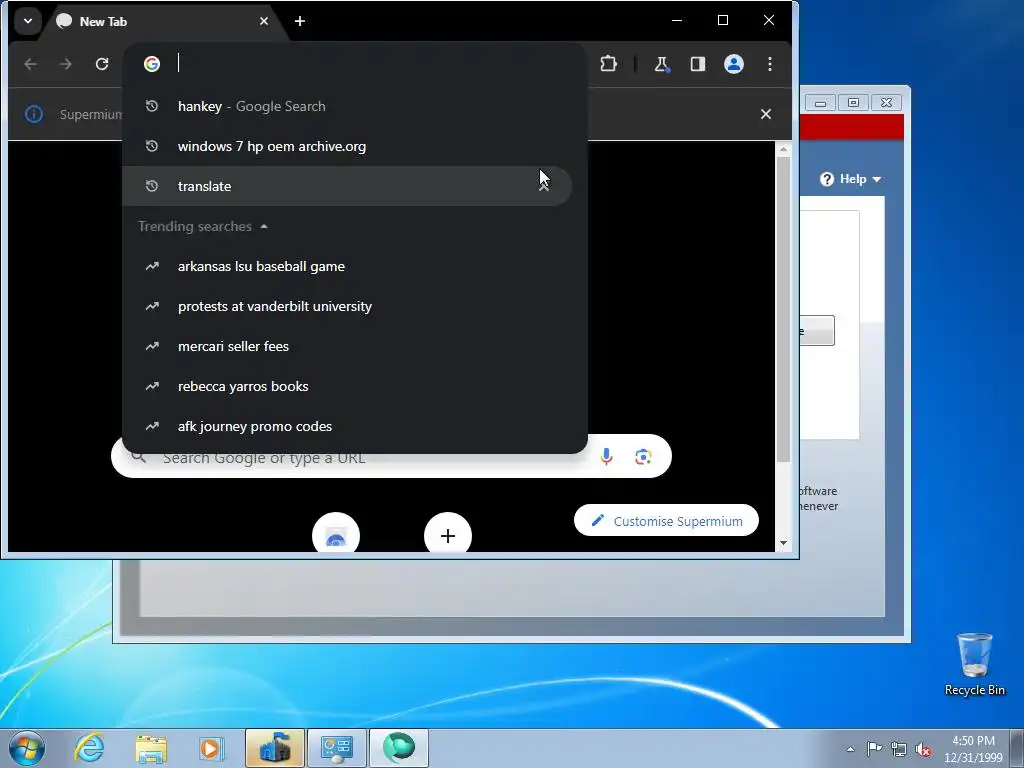Click the page scrollbar up arrow
The height and width of the screenshot is (768, 1024).
783,150
